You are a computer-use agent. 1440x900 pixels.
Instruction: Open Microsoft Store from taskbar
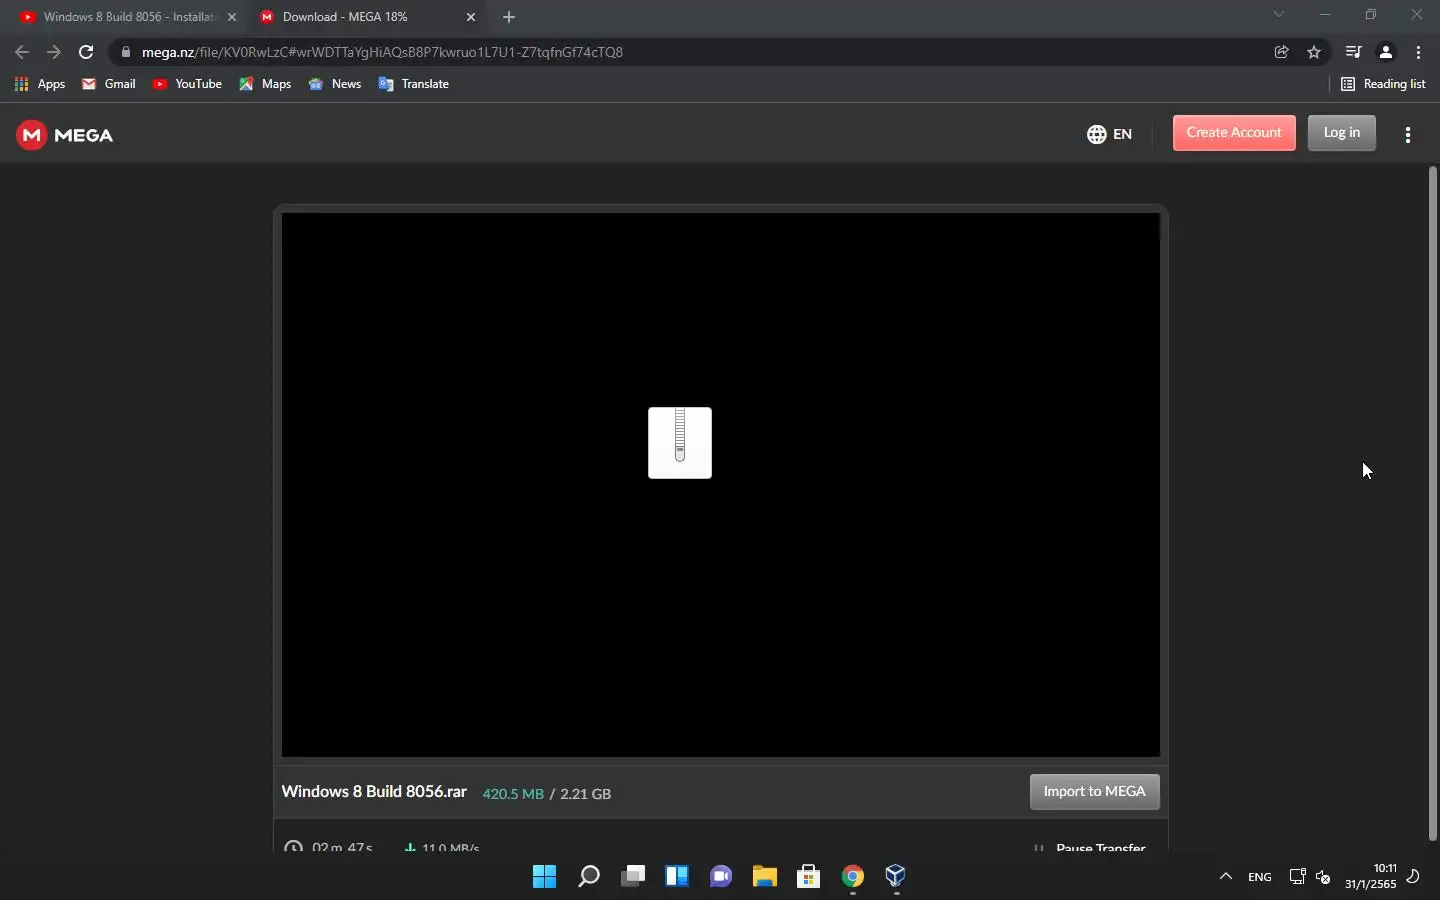(809, 877)
